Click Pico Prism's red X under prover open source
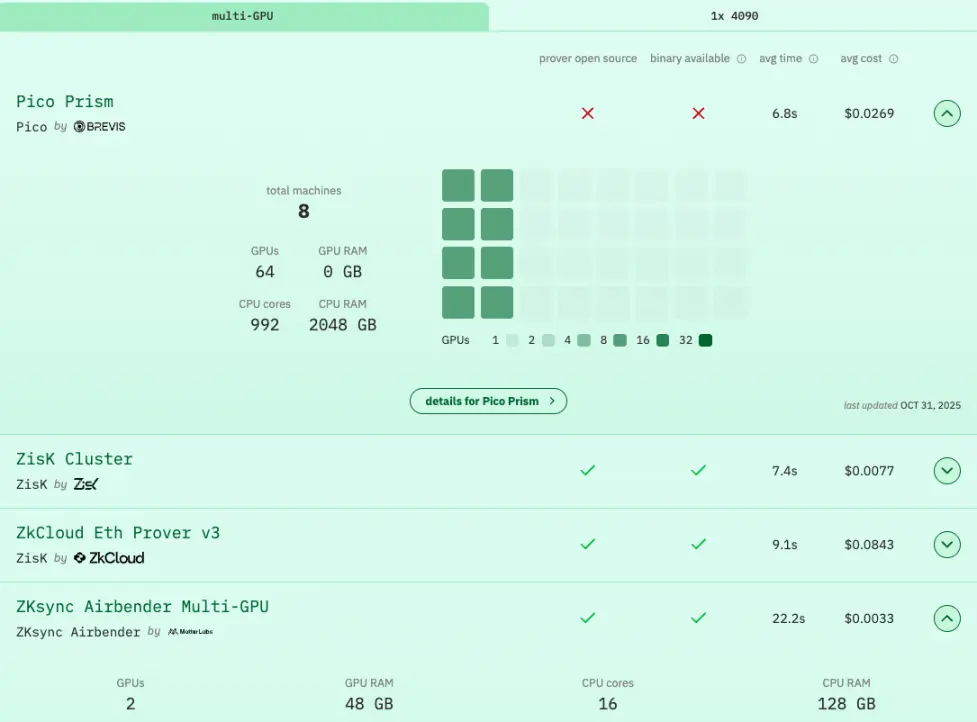This screenshot has height=722, width=977. pyautogui.click(x=588, y=114)
